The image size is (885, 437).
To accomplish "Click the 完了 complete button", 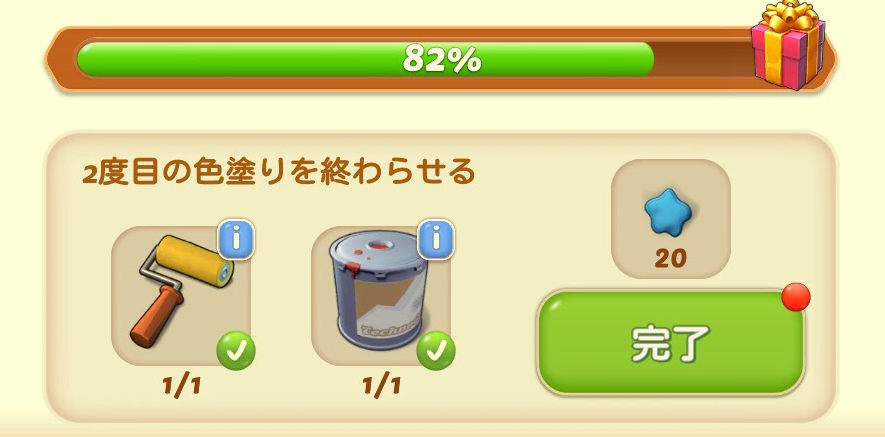I will pyautogui.click(x=671, y=342).
